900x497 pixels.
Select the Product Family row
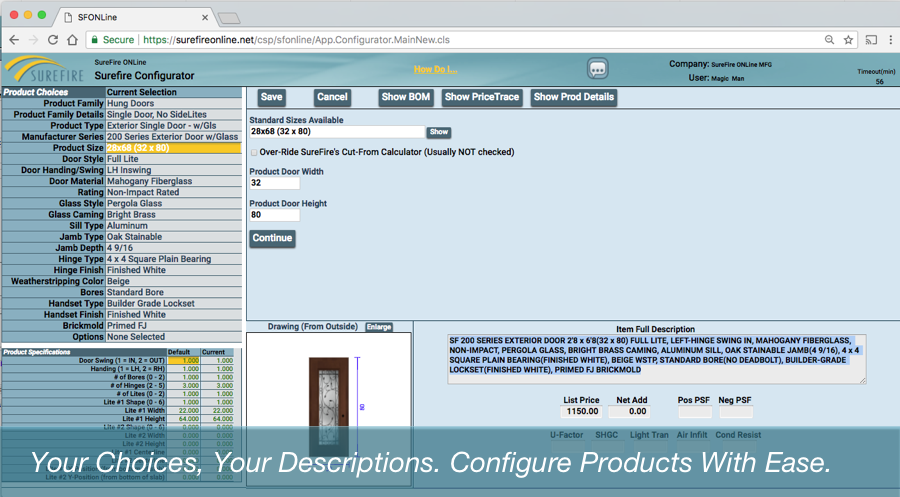pyautogui.click(x=122, y=103)
